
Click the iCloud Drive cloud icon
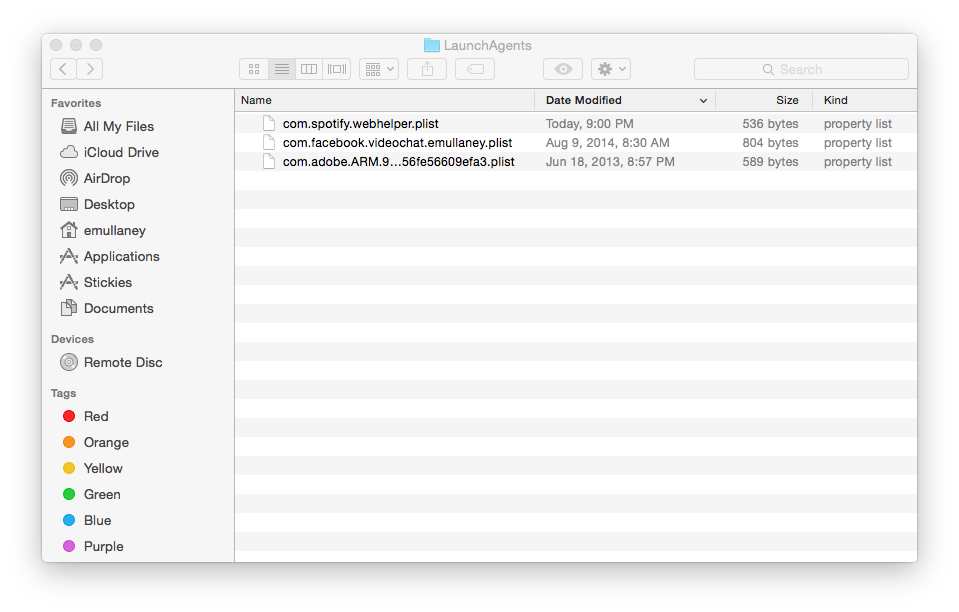coord(69,152)
